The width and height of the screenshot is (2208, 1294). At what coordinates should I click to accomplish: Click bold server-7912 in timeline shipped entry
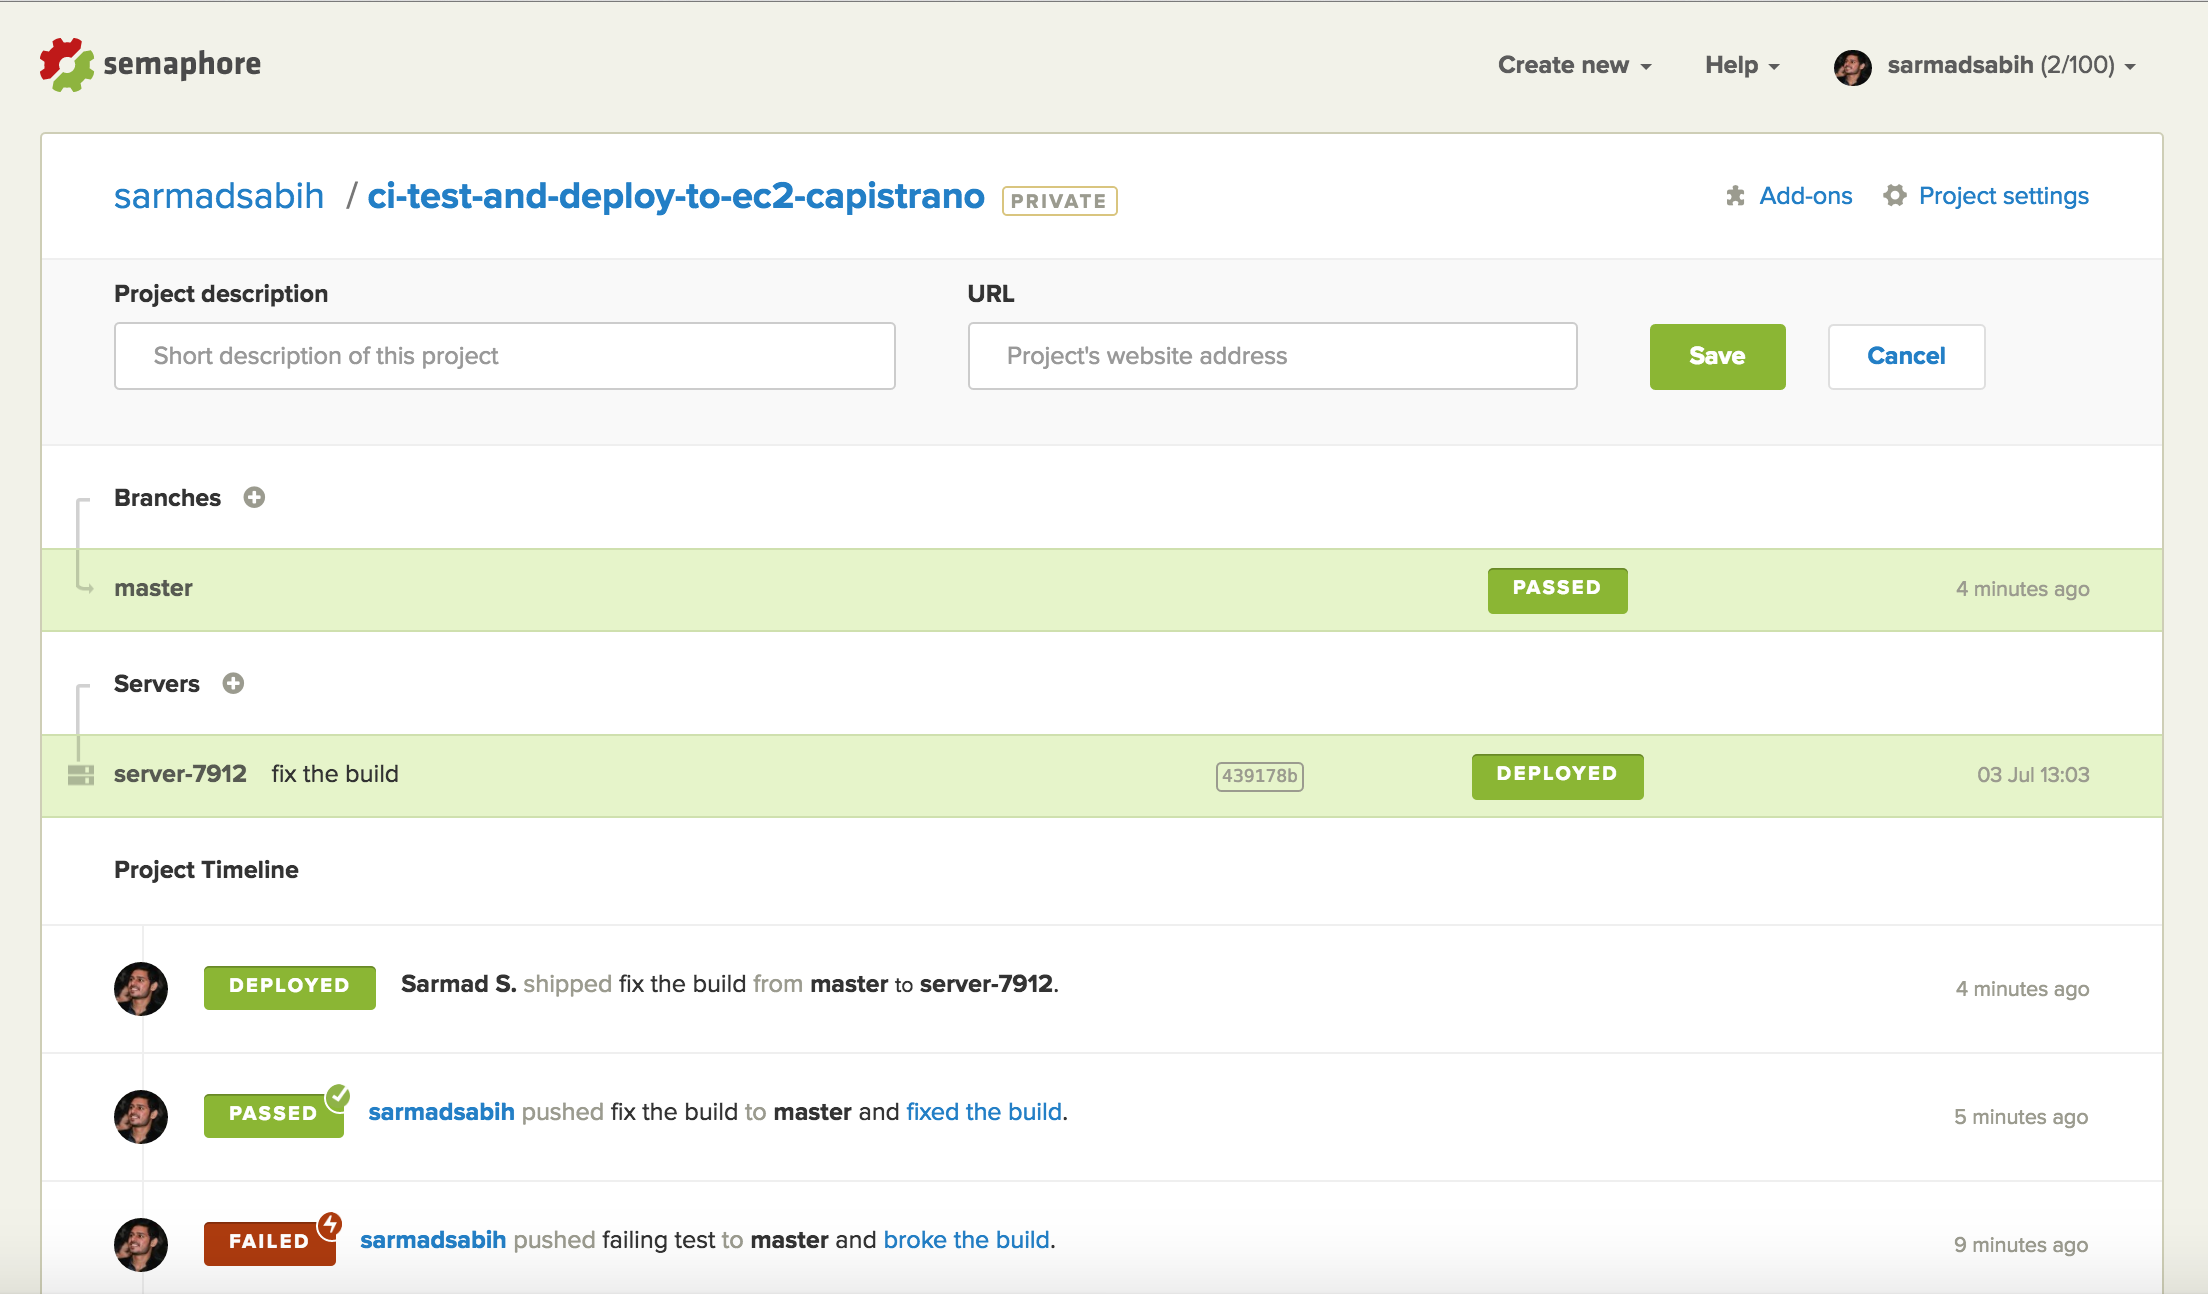(986, 984)
